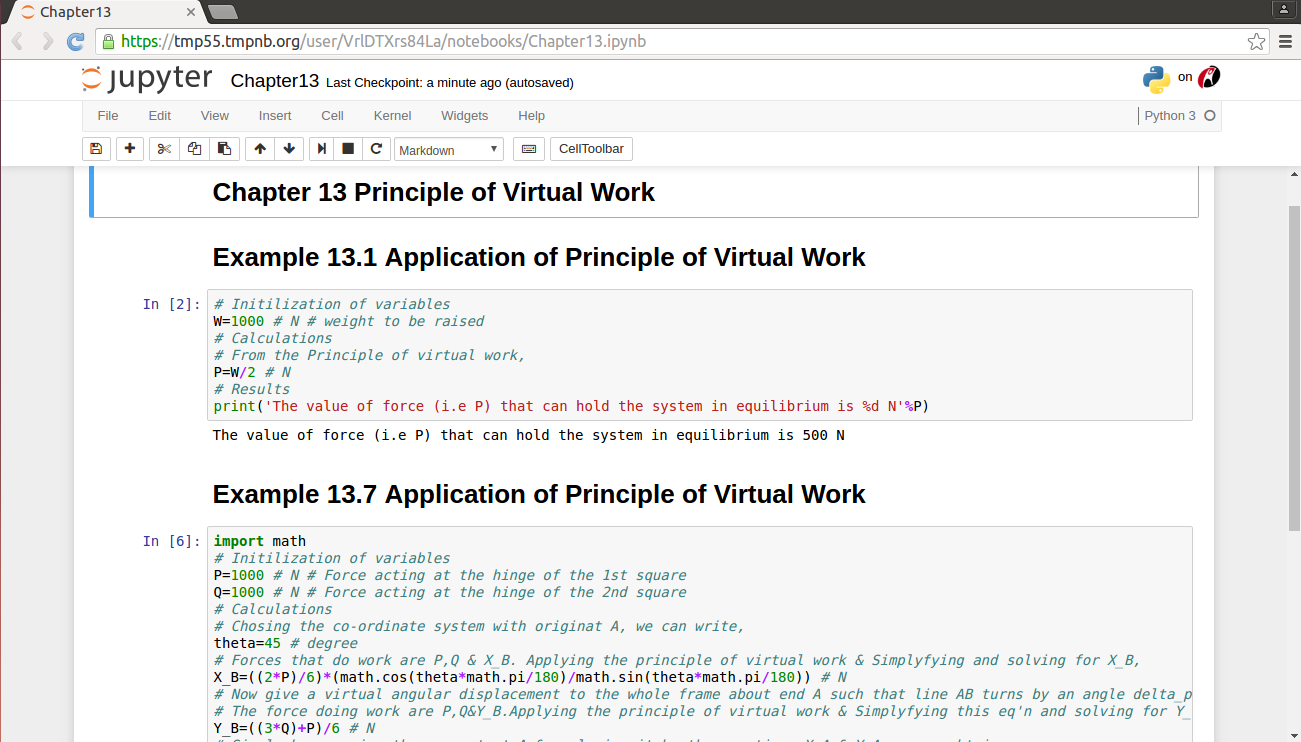The width and height of the screenshot is (1301, 742).
Task: Click the Python logo icon
Action: tap(1156, 80)
